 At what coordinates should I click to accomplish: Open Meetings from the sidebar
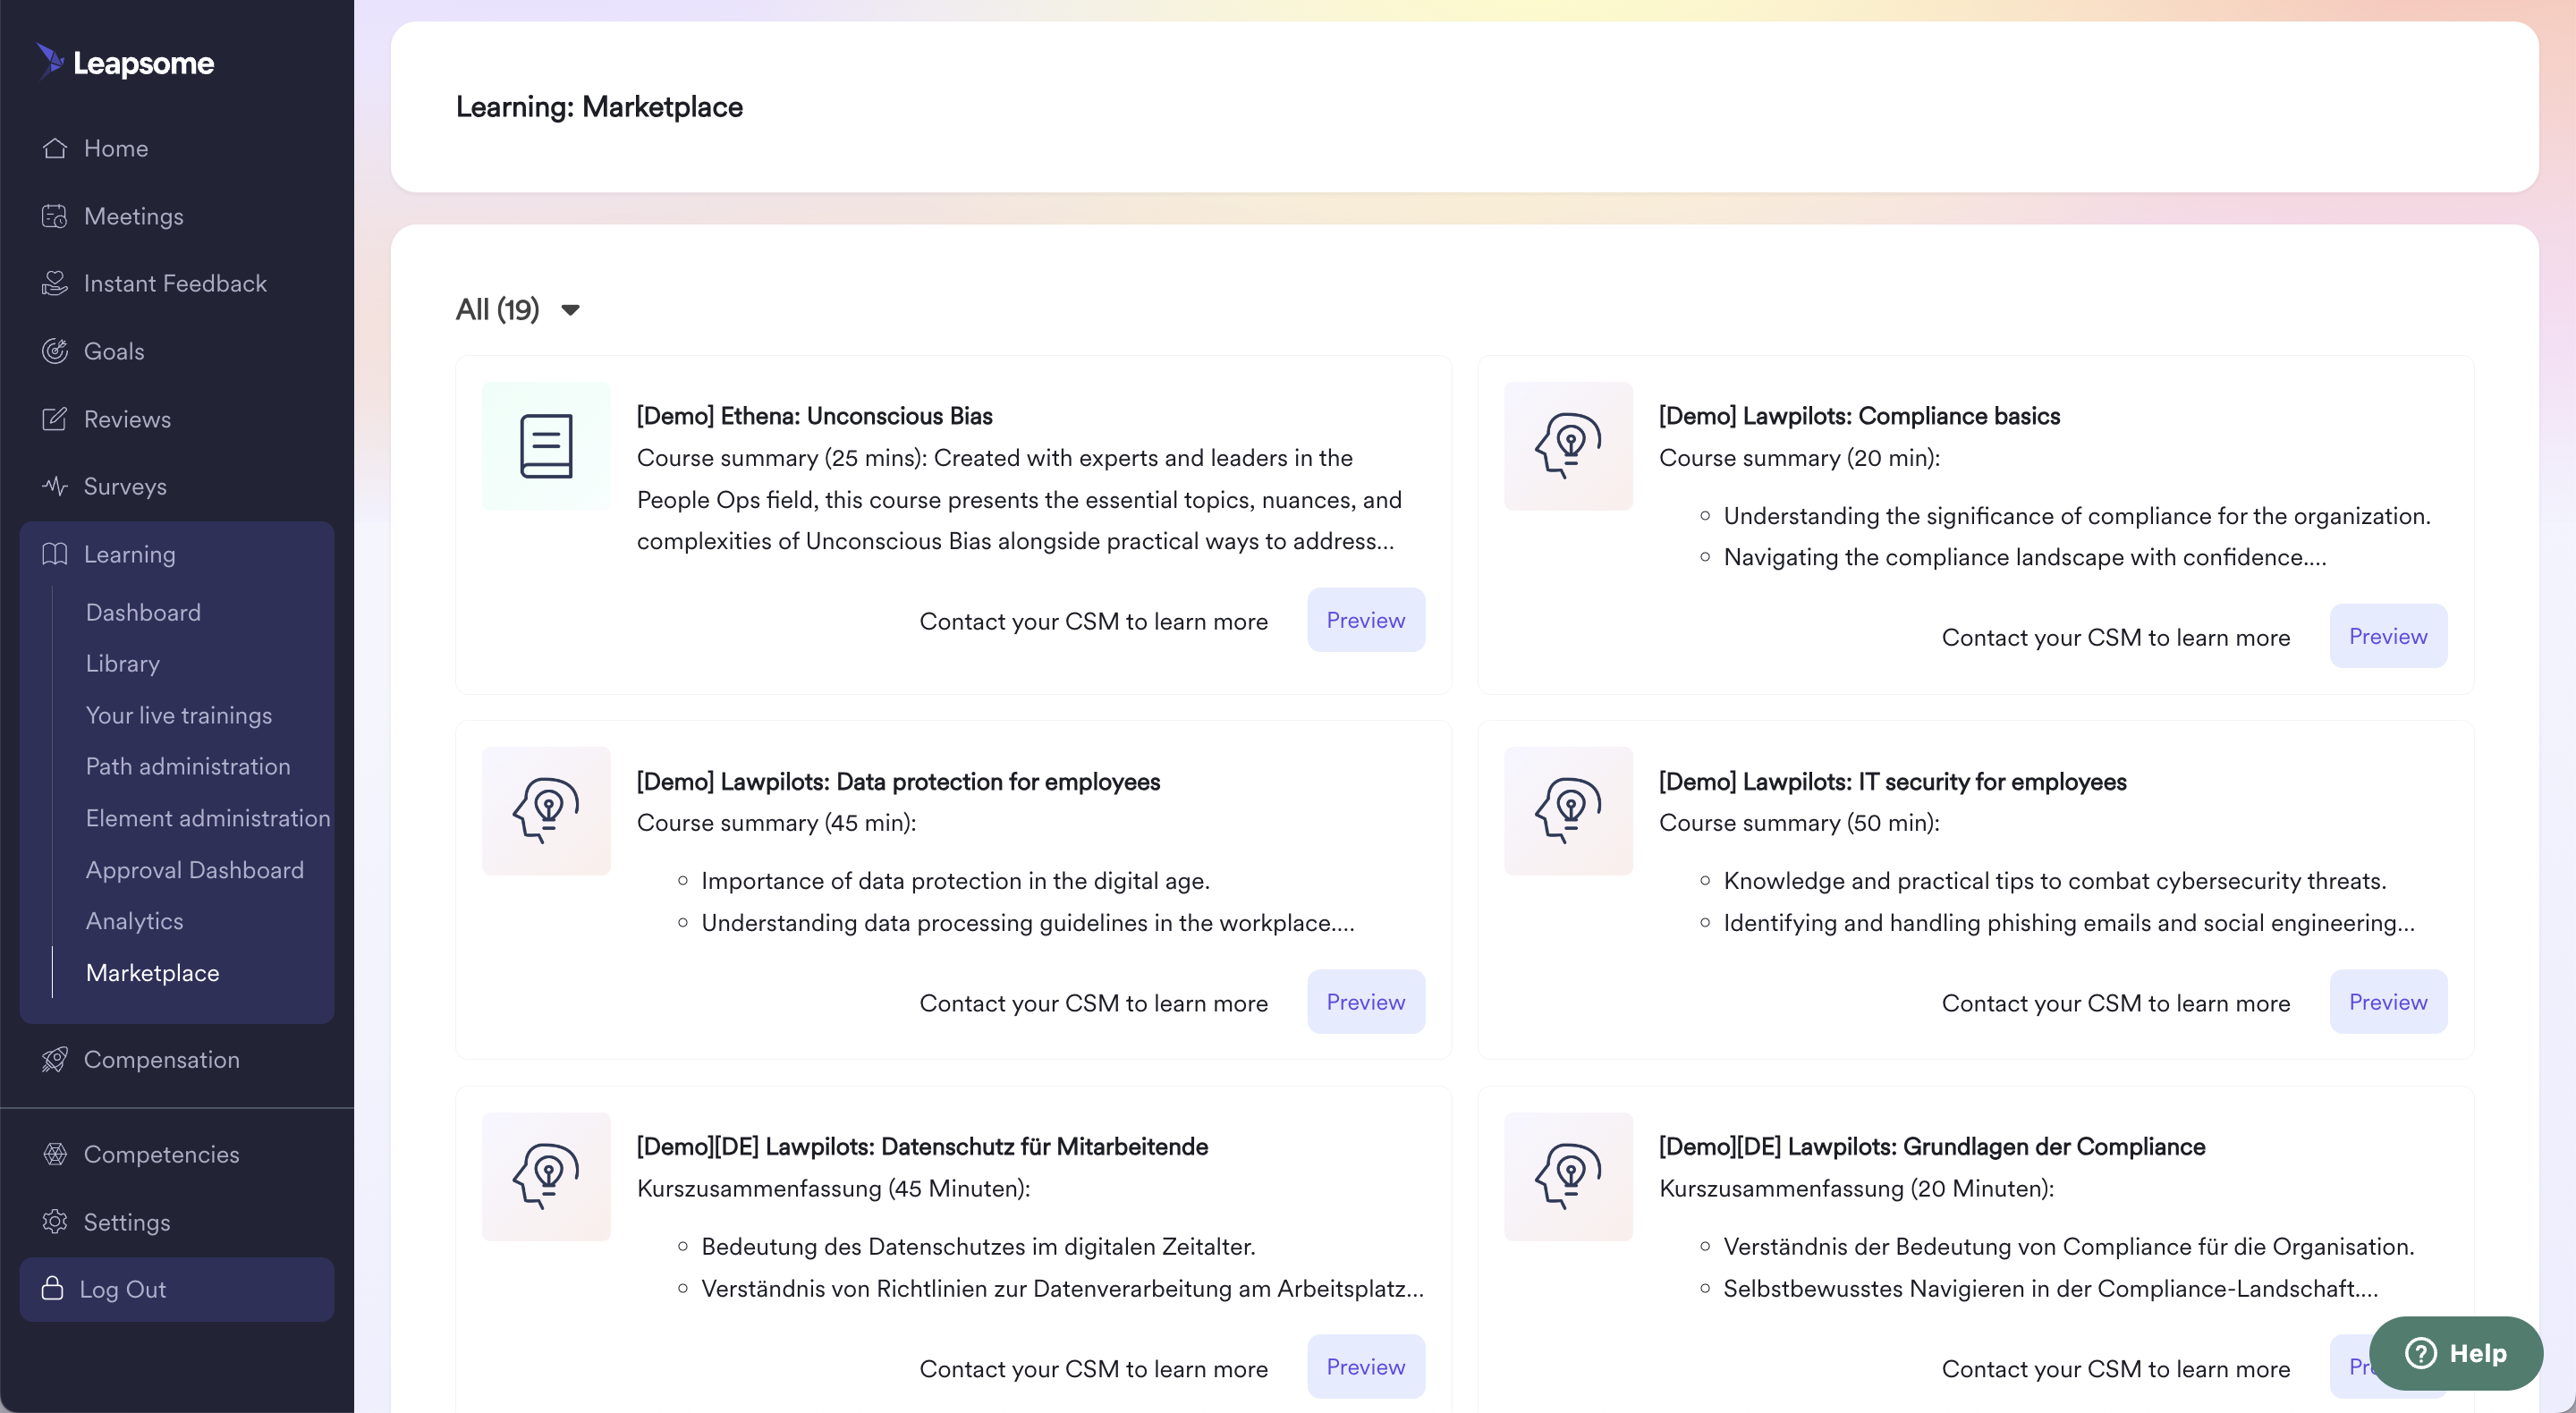(x=134, y=216)
